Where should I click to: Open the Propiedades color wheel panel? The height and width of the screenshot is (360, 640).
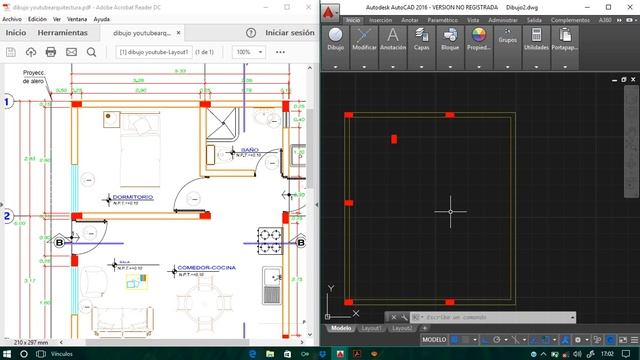click(x=479, y=40)
